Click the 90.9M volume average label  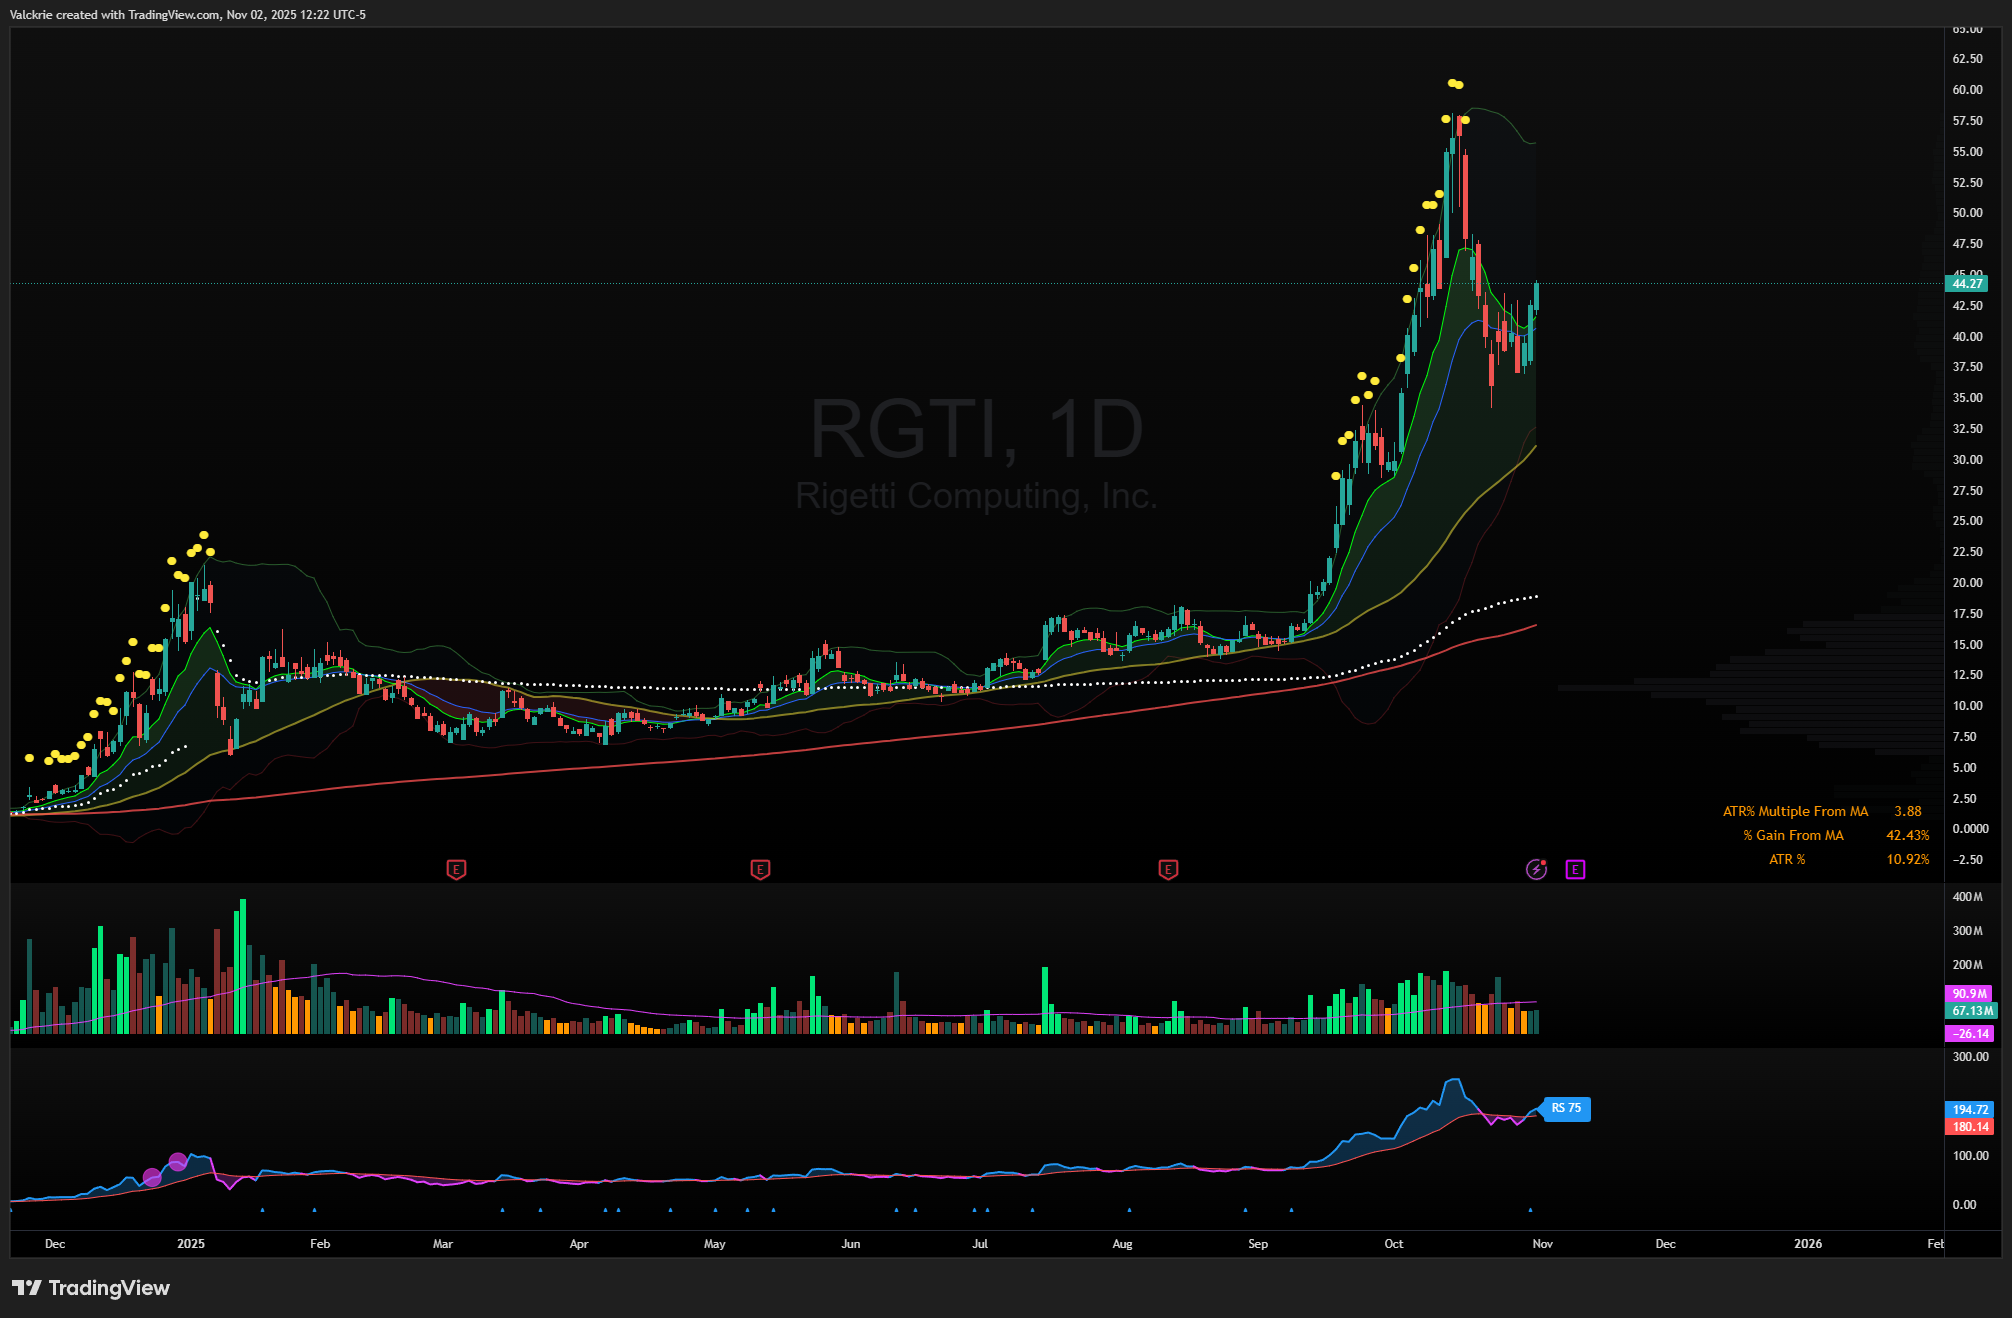(x=1969, y=994)
